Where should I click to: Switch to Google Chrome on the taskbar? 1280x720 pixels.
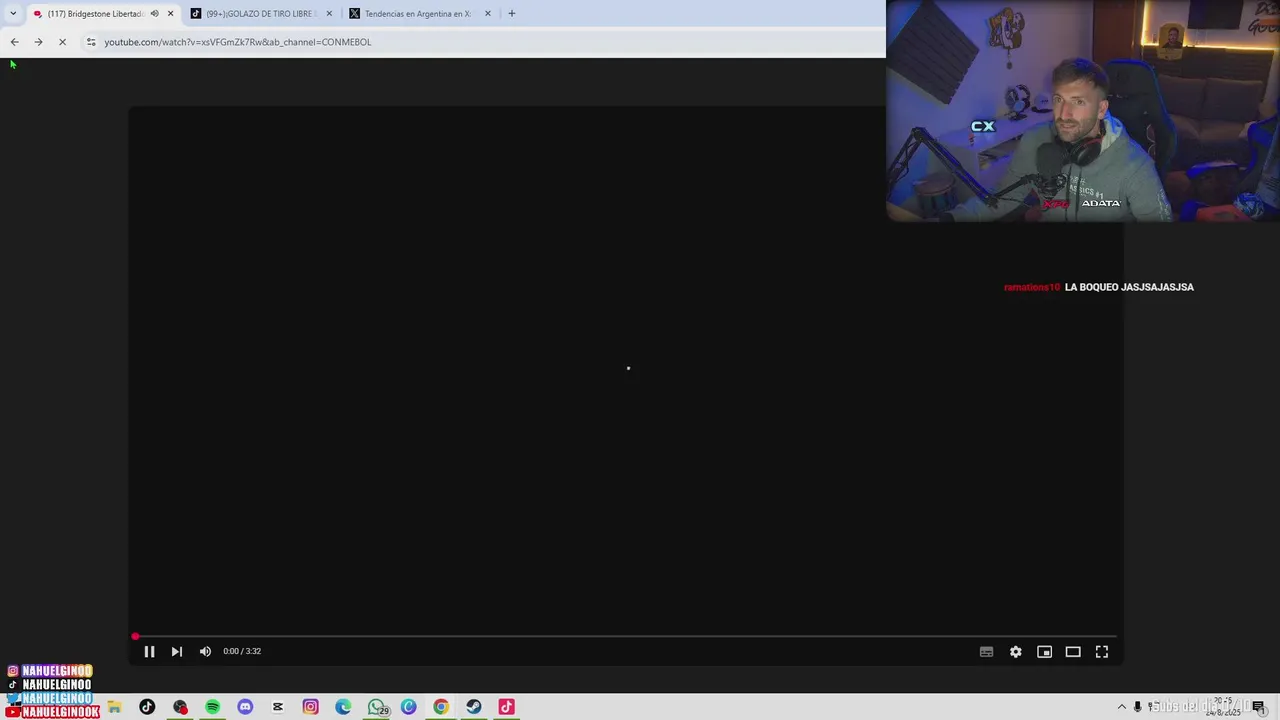(x=441, y=707)
